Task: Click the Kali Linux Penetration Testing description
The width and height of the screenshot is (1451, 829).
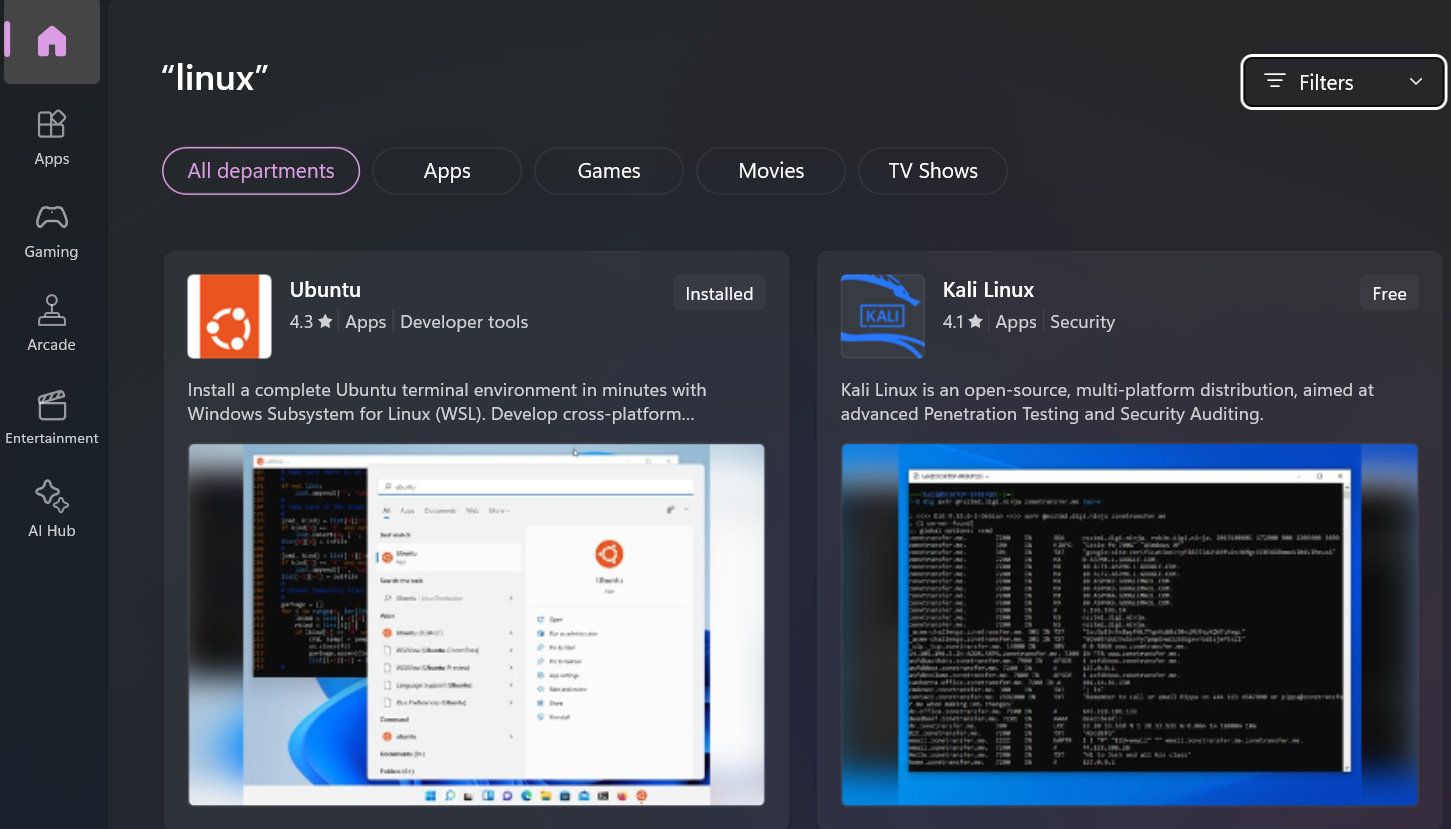Action: (x=1107, y=402)
